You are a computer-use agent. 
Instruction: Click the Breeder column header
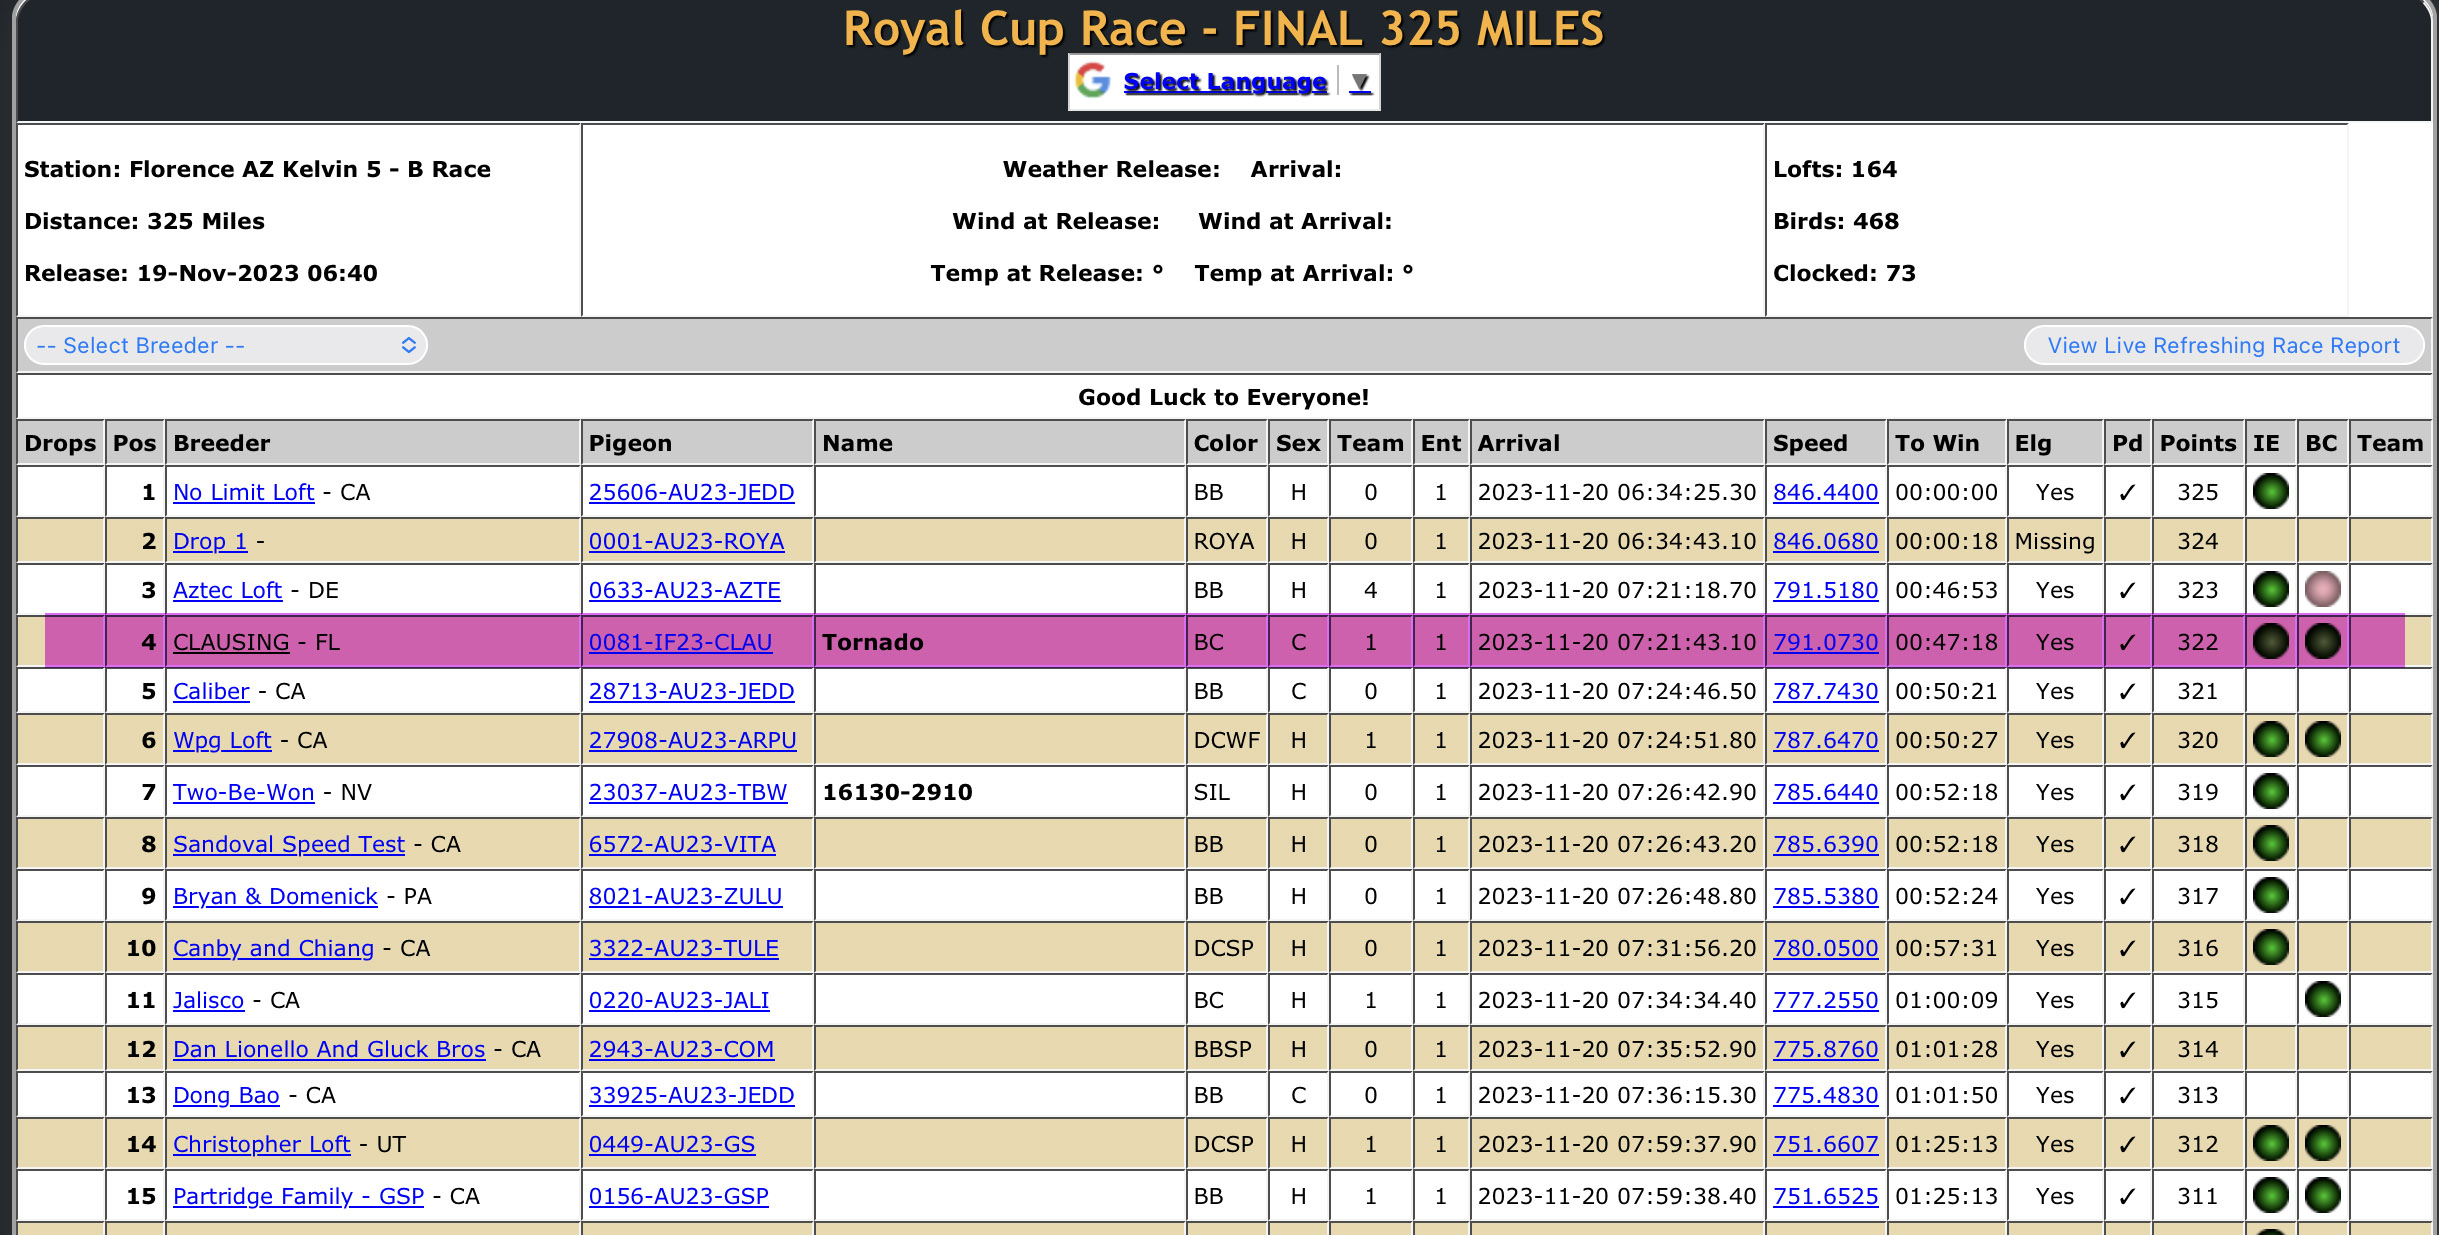[222, 443]
